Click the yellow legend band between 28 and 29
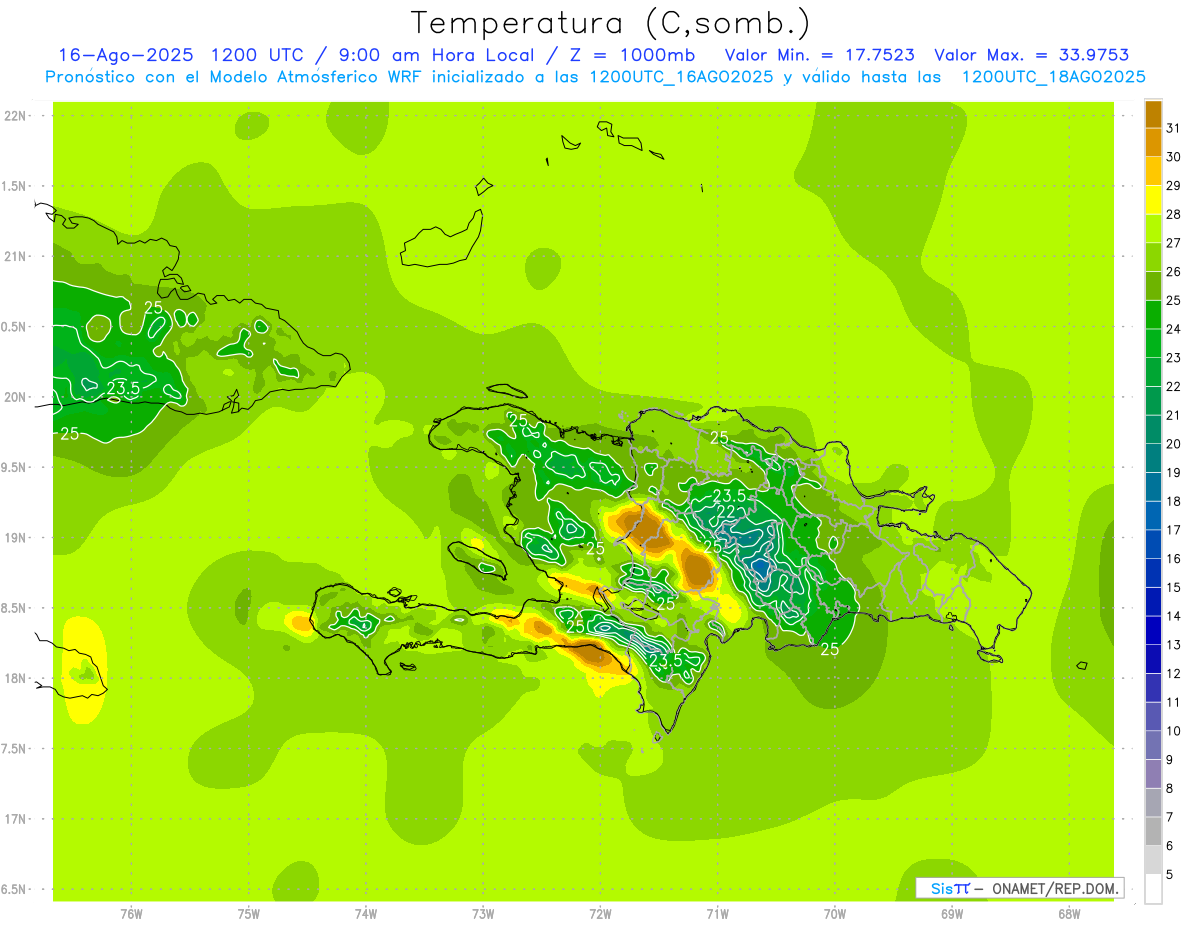The height and width of the screenshot is (927, 1200). (x=1153, y=200)
